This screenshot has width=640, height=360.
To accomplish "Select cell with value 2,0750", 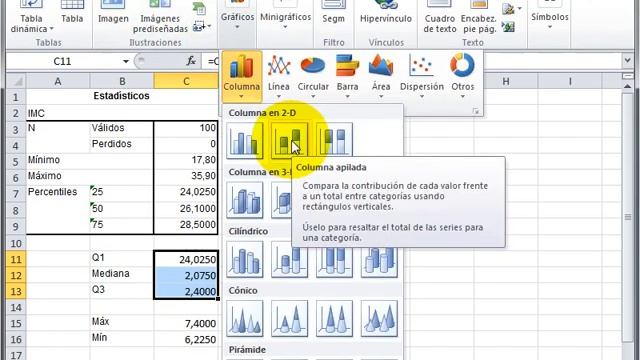I will tap(186, 275).
